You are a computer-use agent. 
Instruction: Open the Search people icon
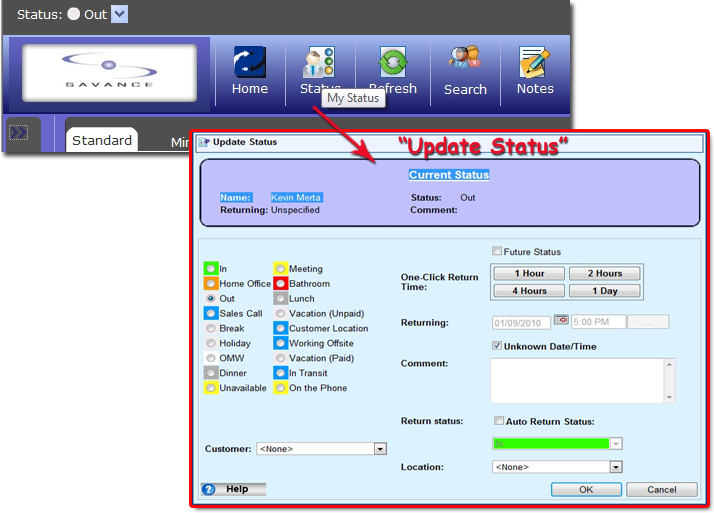(x=465, y=62)
